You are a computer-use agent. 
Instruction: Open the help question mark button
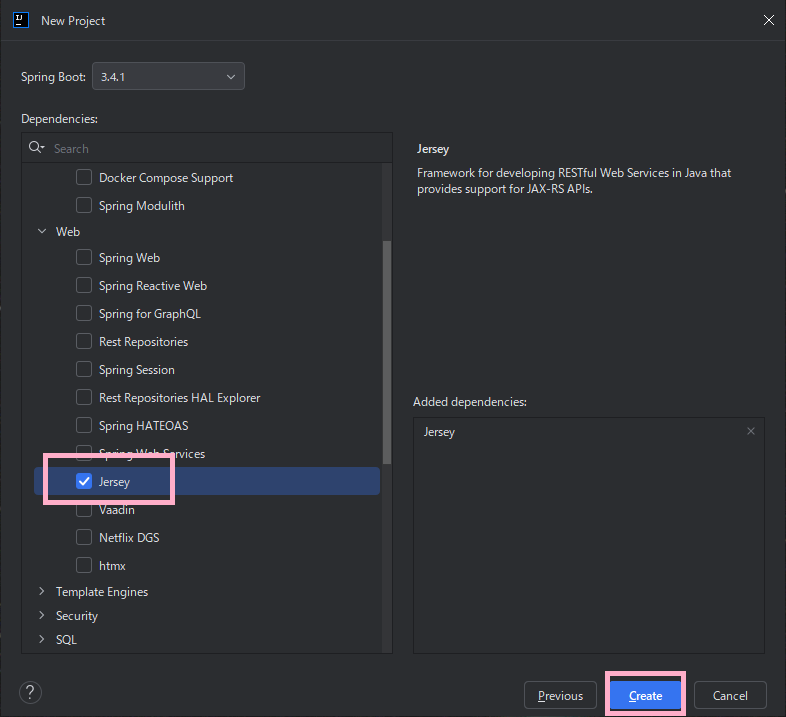coord(30,692)
